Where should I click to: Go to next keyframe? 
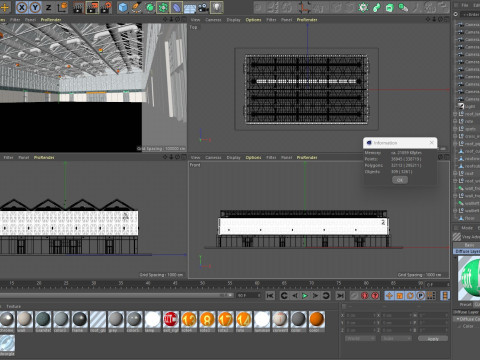point(326,296)
